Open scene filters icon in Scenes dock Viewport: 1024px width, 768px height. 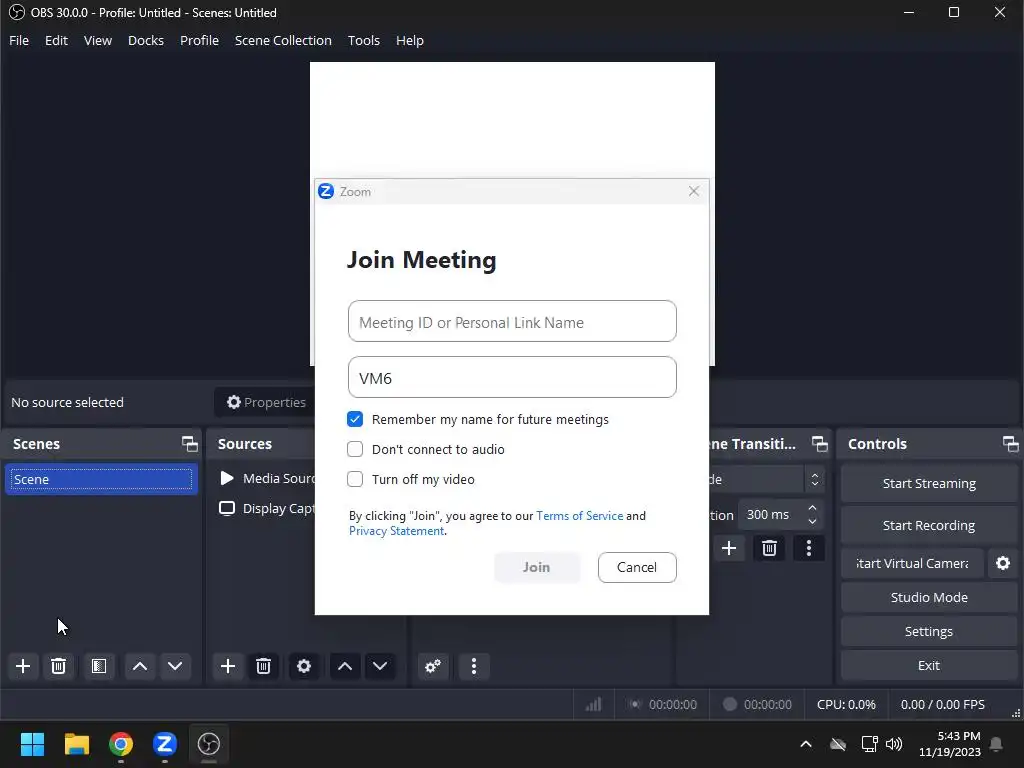[x=99, y=666]
